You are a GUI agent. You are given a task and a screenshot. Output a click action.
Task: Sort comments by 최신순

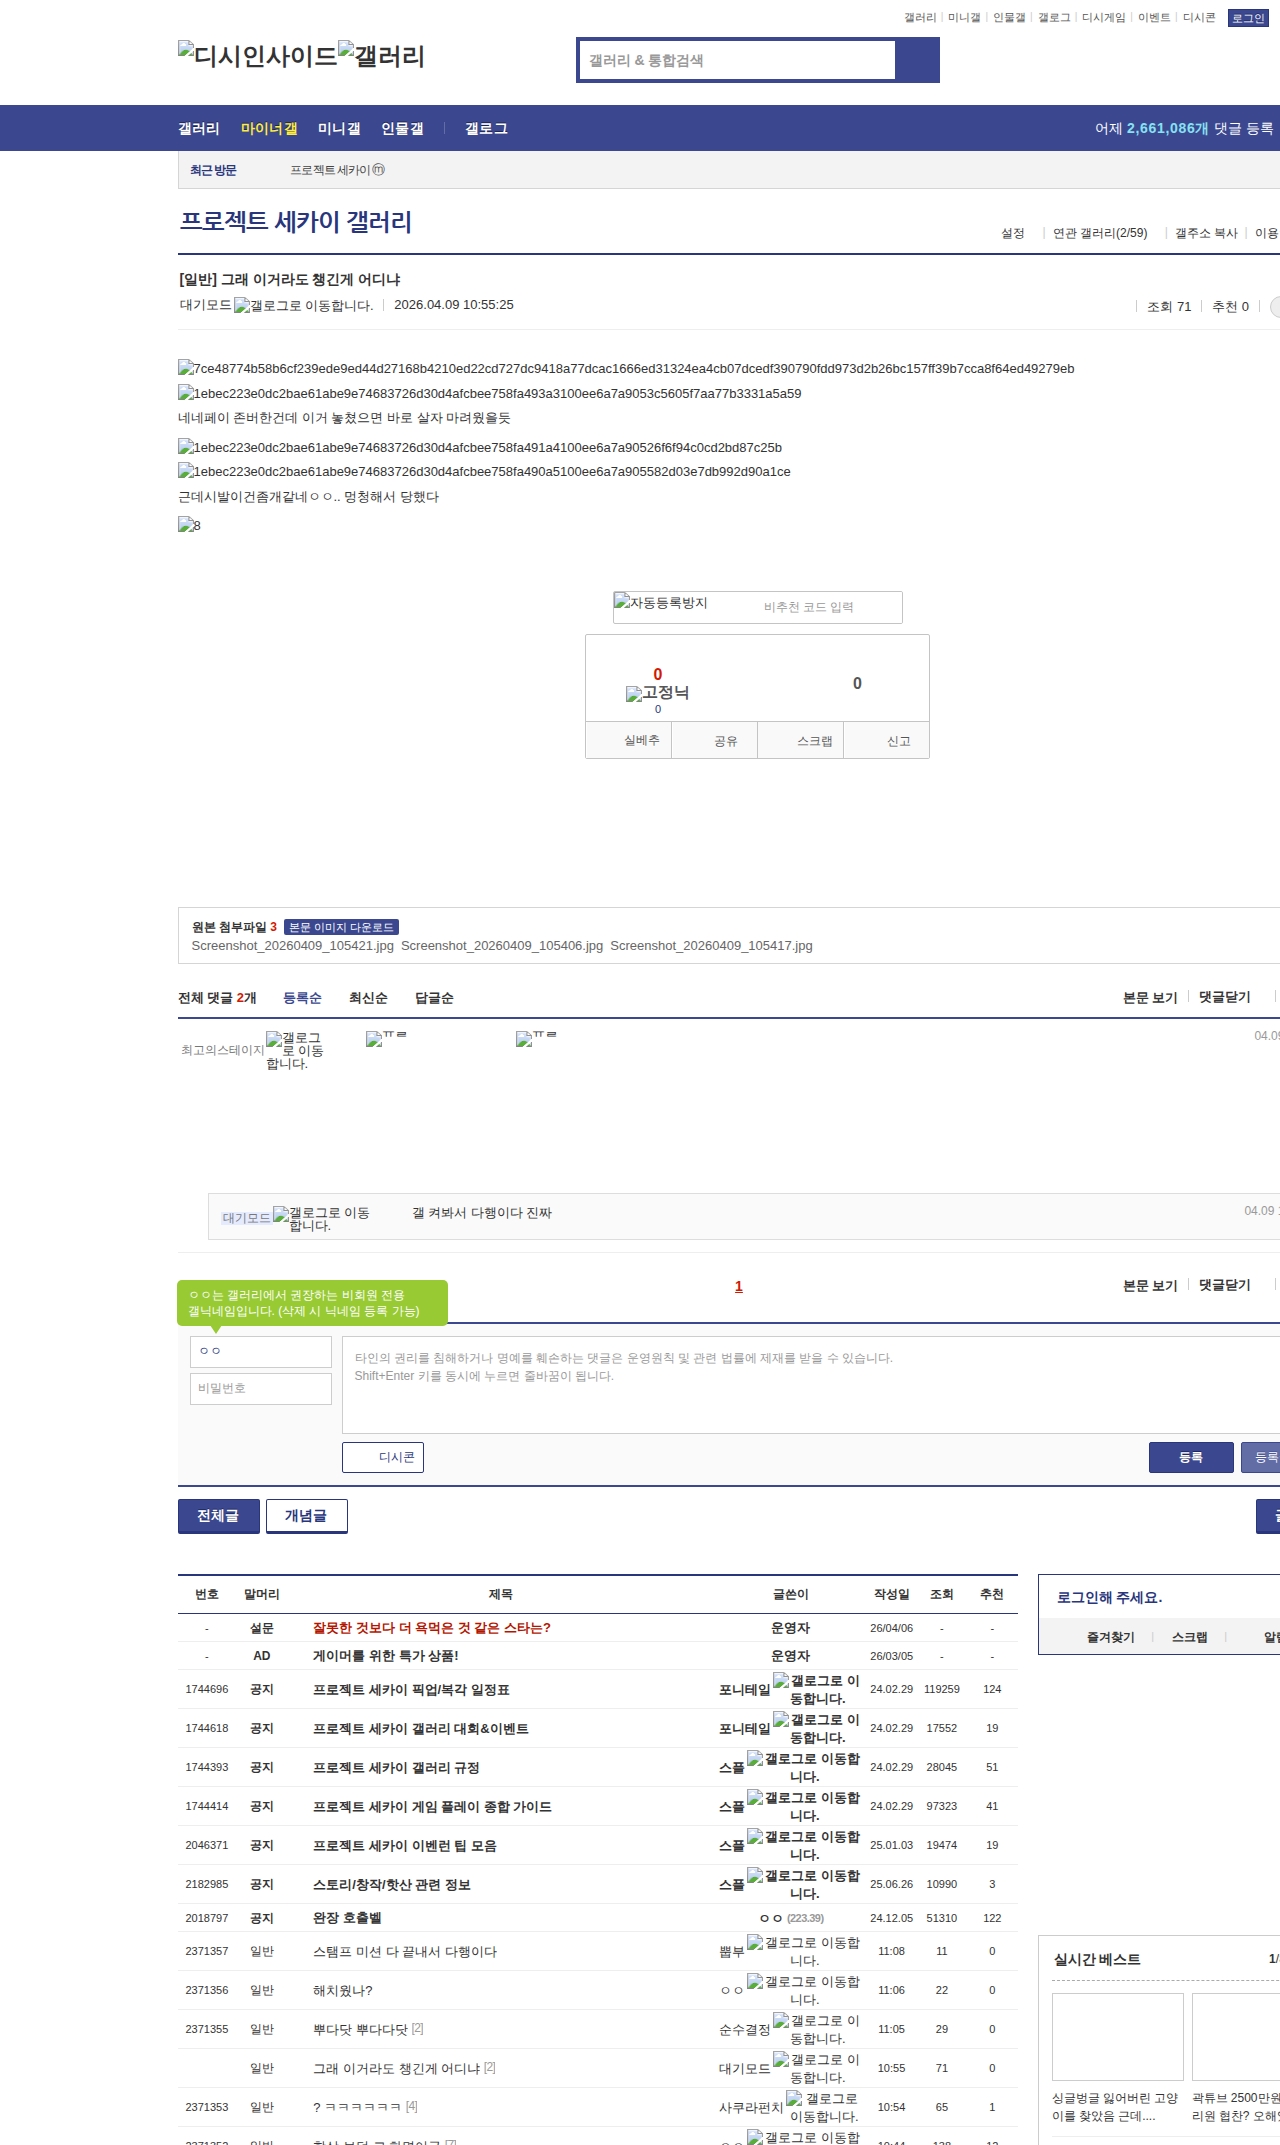[x=368, y=998]
